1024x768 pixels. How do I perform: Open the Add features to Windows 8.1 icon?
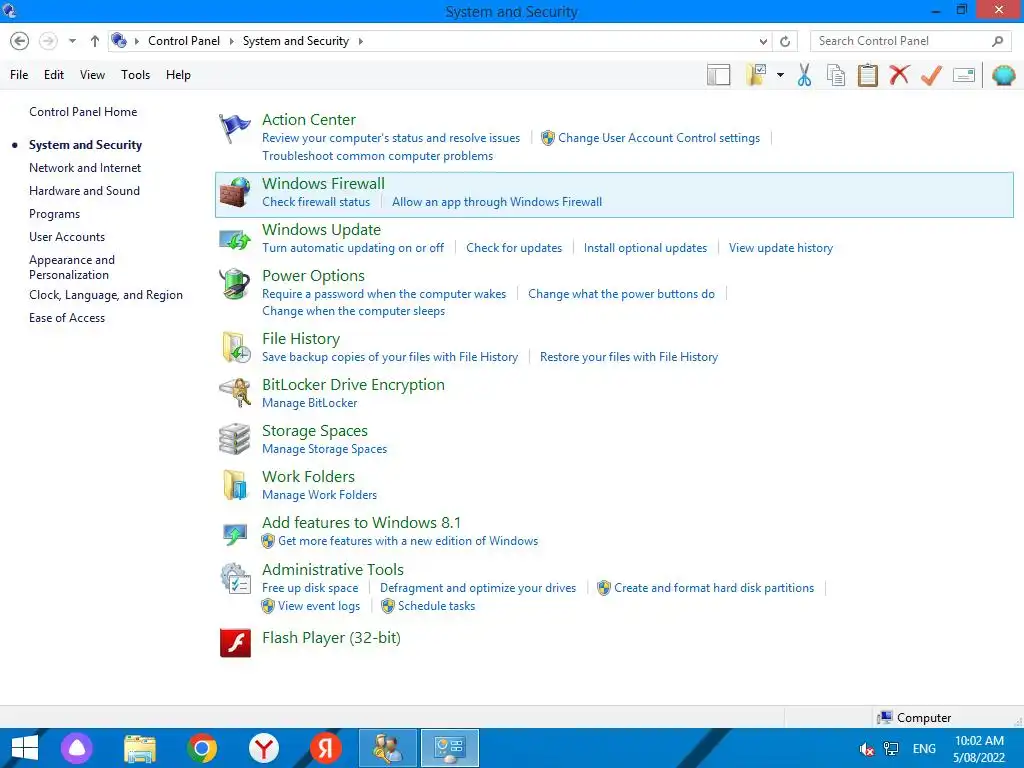(x=234, y=534)
